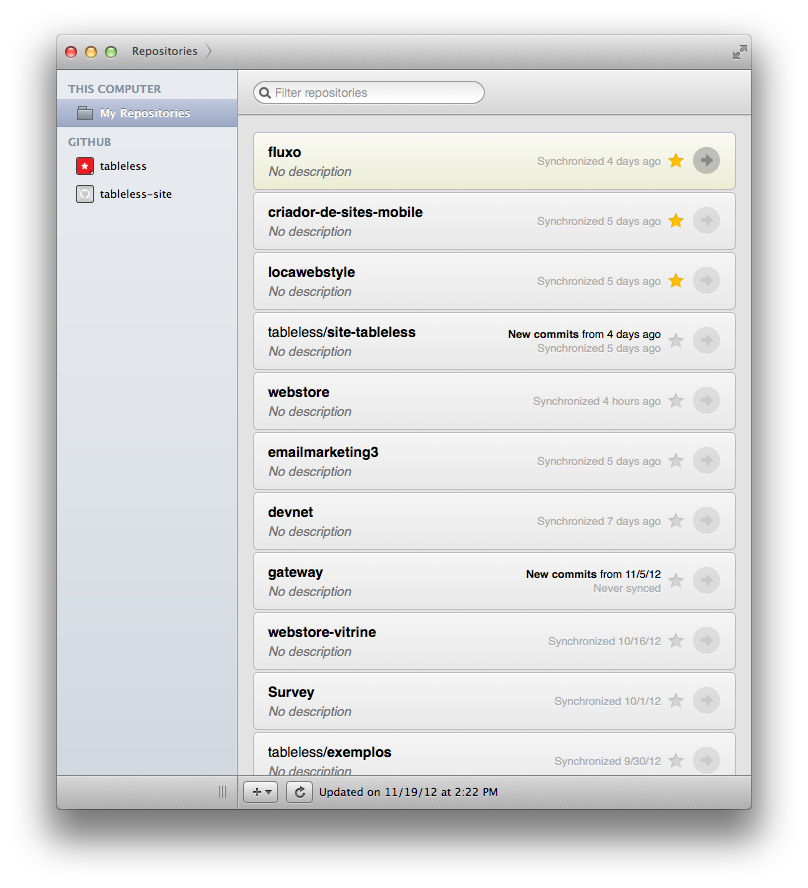The image size is (808, 888).
Task: Select My Repositories in the sidebar
Action: pos(147,113)
